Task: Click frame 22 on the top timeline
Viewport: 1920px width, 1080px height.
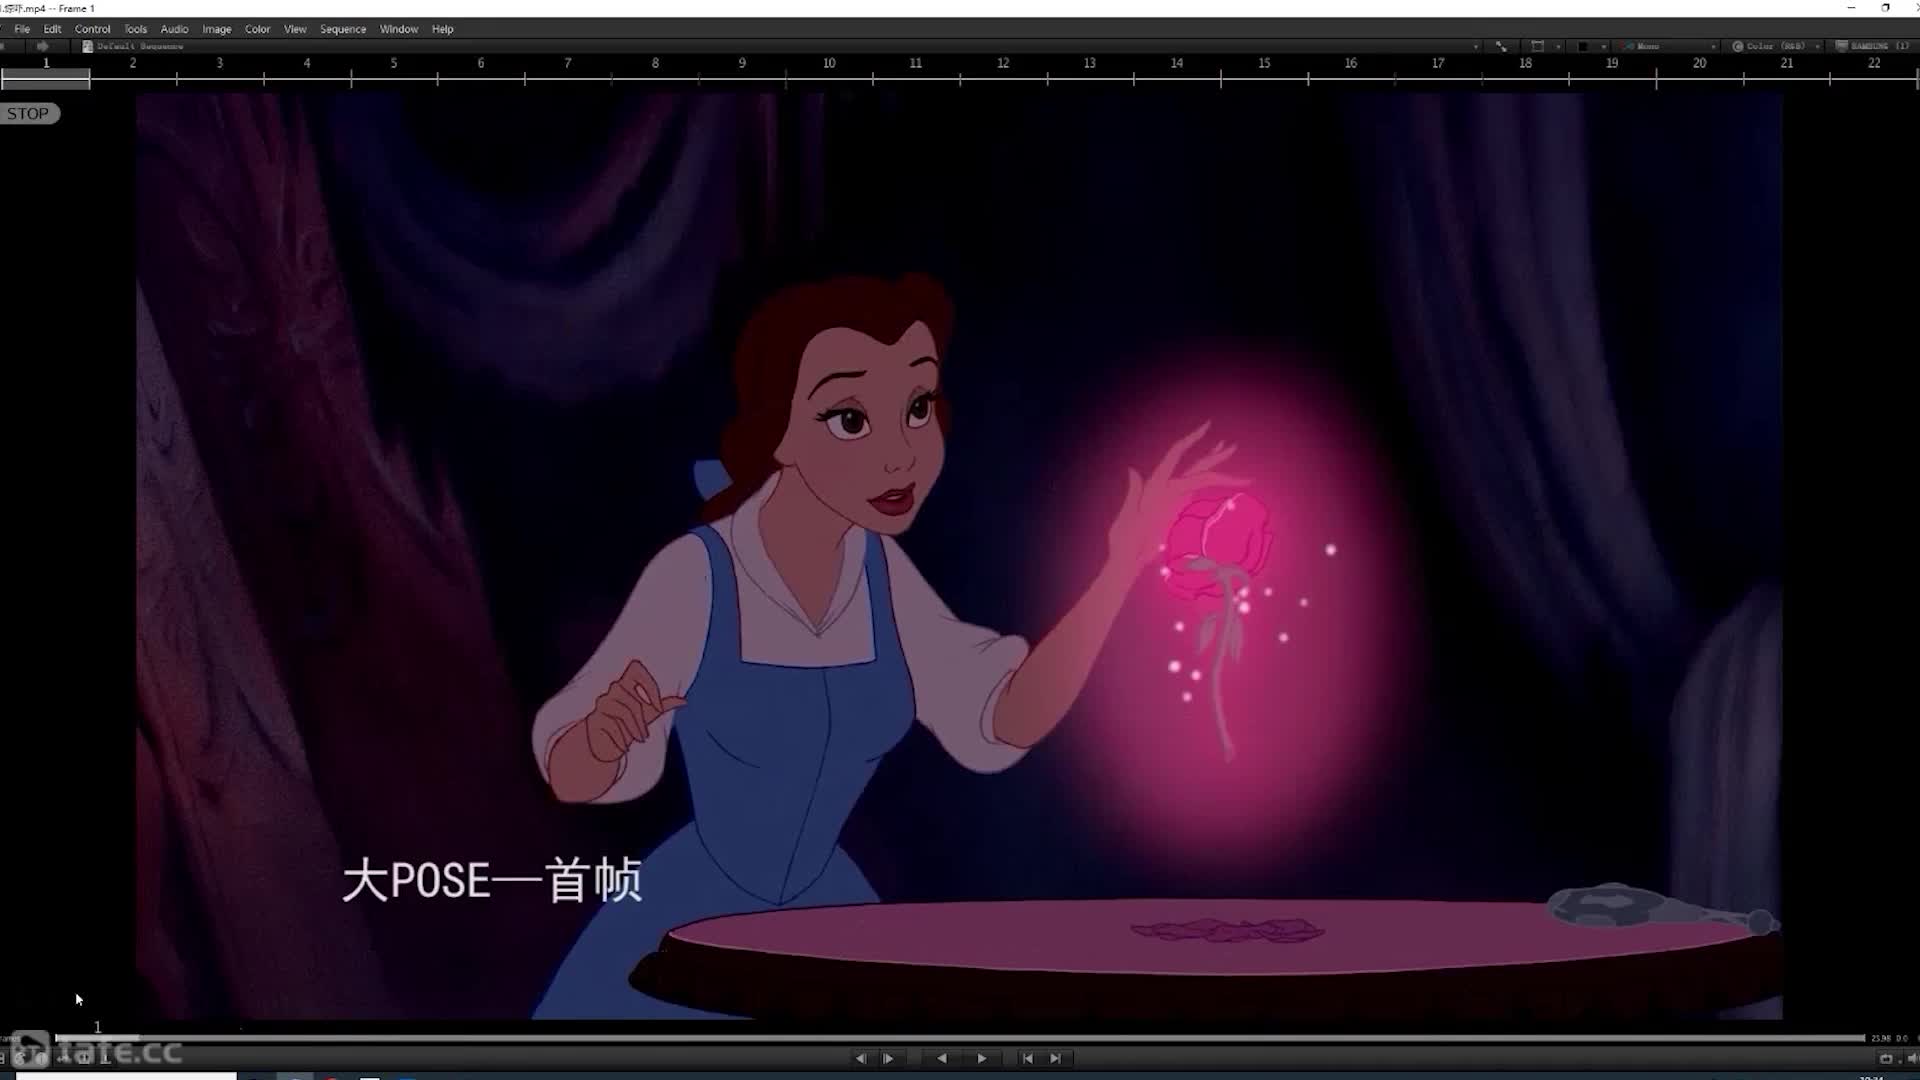Action: point(1874,63)
